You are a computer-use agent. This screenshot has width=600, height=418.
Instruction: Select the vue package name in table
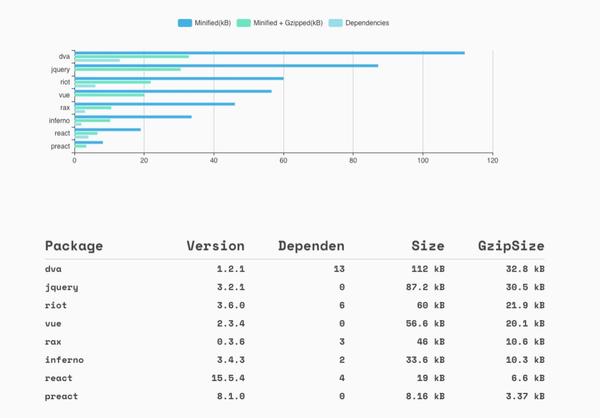tap(53, 323)
